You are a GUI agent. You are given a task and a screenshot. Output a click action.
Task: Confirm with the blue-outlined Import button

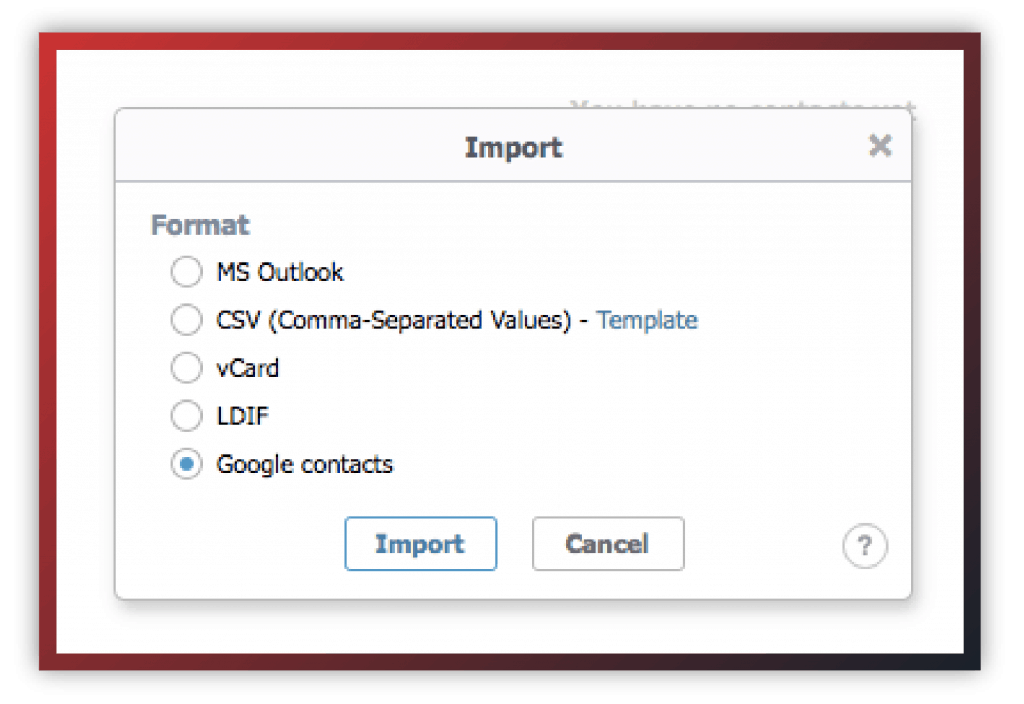click(421, 544)
